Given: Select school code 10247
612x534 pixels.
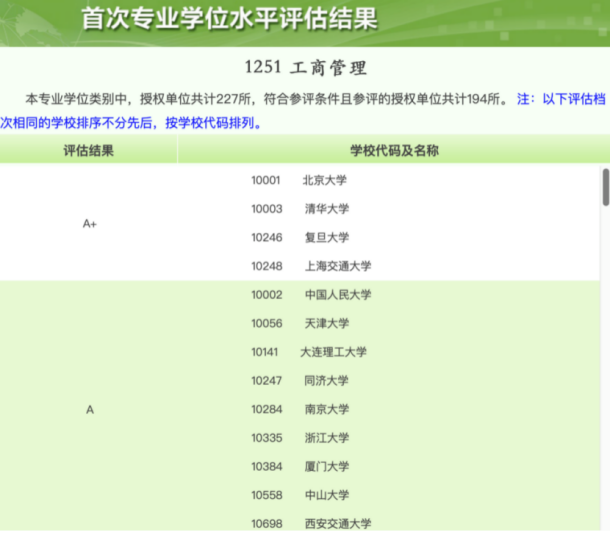Looking at the screenshot, I should [x=267, y=381].
